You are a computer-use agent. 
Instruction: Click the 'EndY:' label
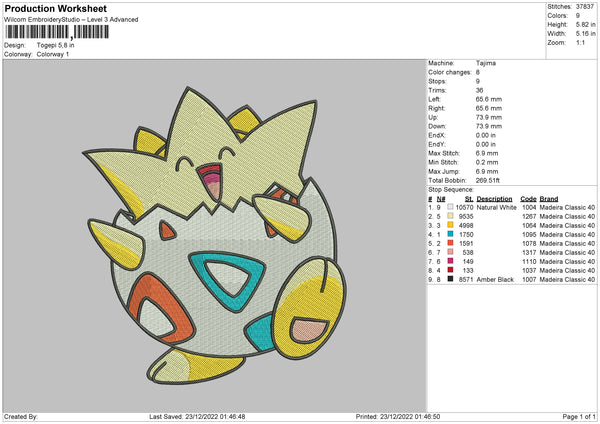(437, 144)
